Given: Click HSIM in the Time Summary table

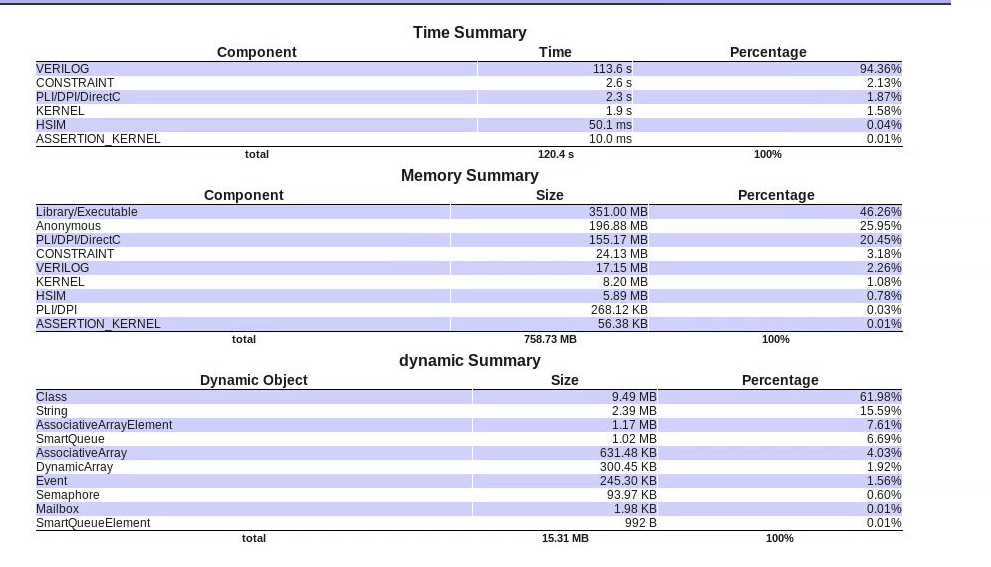Looking at the screenshot, I should [51, 125].
